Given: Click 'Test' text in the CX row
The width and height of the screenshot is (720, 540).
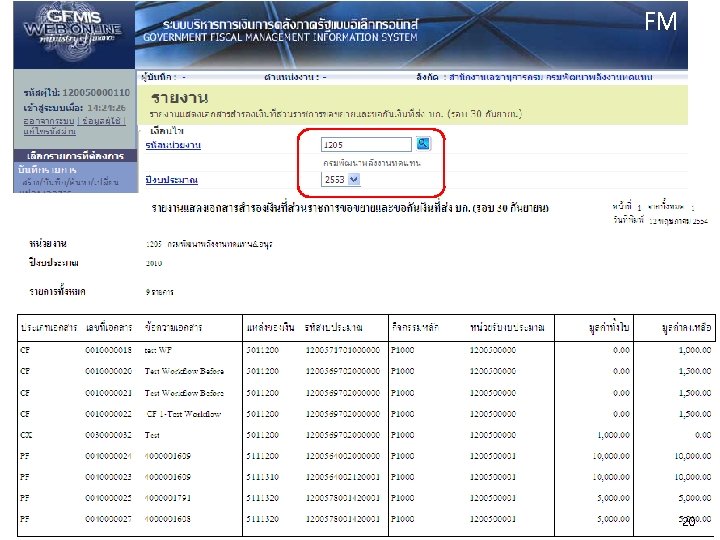Looking at the screenshot, I should click(152, 435).
